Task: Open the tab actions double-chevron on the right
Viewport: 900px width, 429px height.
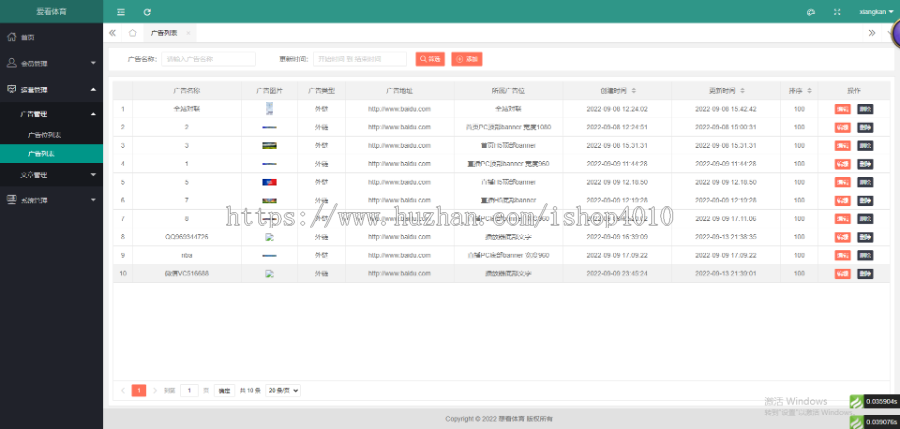Action: coord(872,33)
